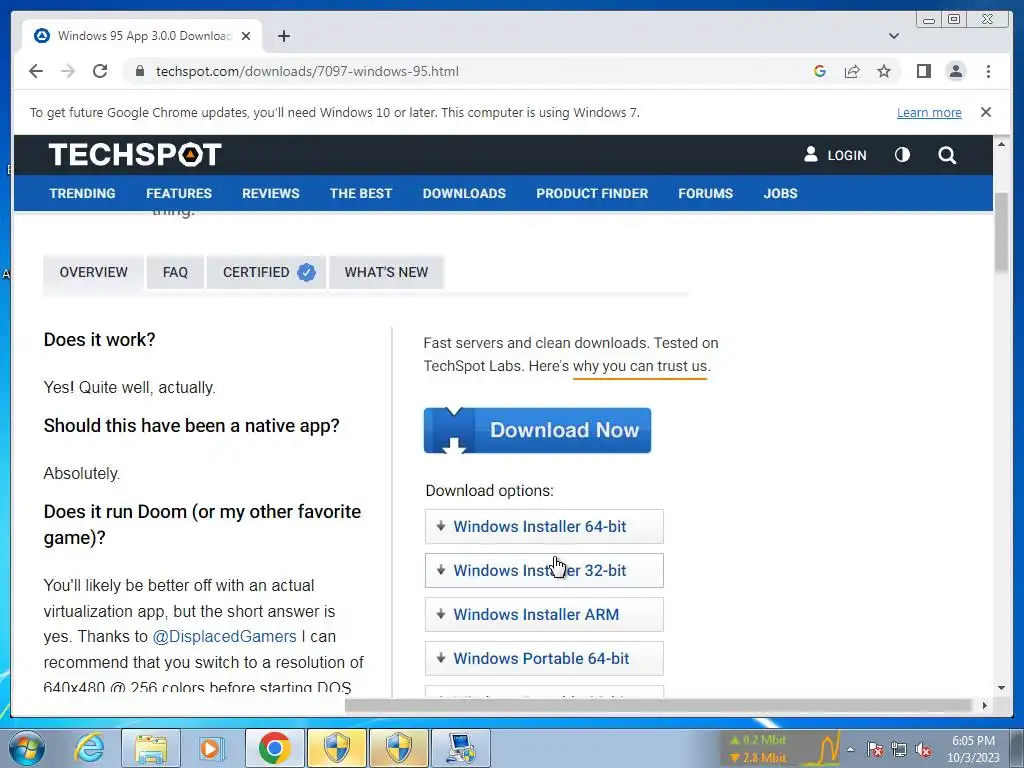Open the TechSpot LOGIN link
Viewport: 1024px width, 768px height.
click(835, 155)
